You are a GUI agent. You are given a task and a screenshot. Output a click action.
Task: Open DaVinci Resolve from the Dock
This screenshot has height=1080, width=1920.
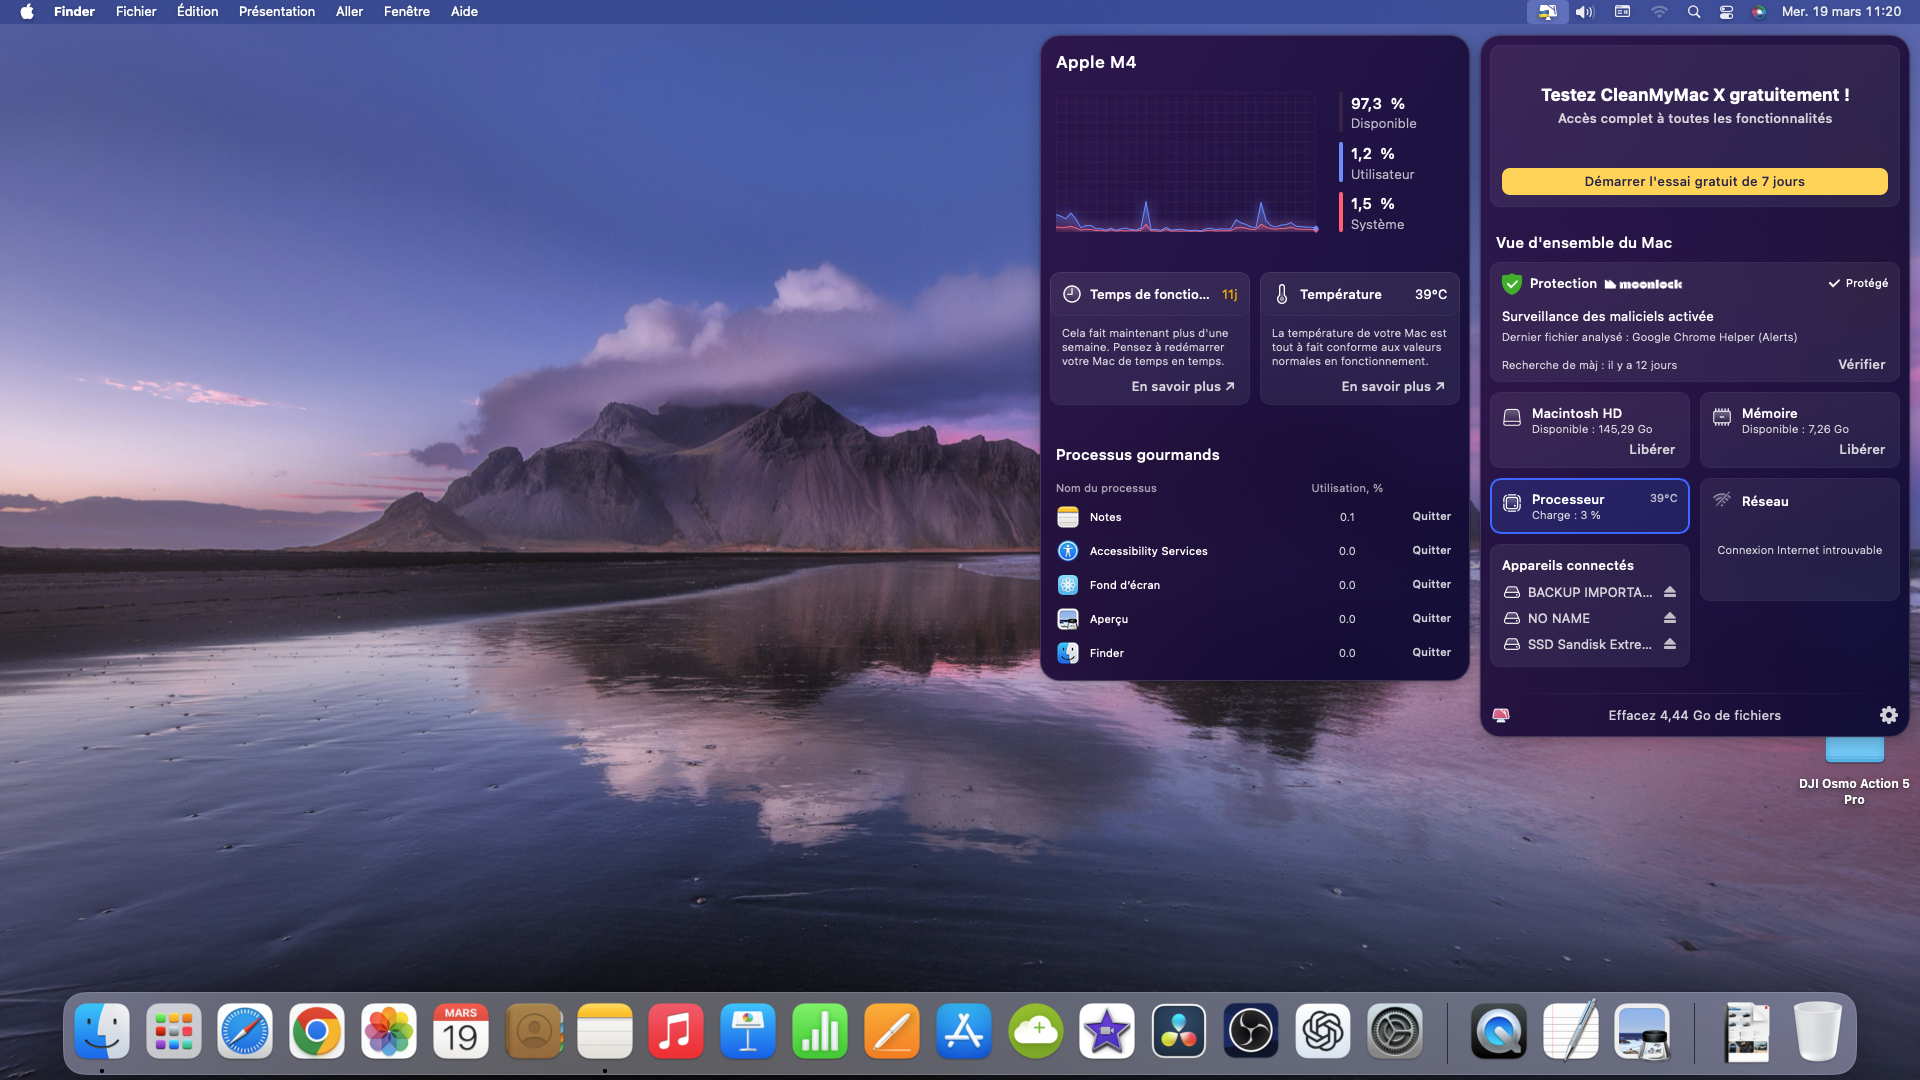tap(1179, 1032)
